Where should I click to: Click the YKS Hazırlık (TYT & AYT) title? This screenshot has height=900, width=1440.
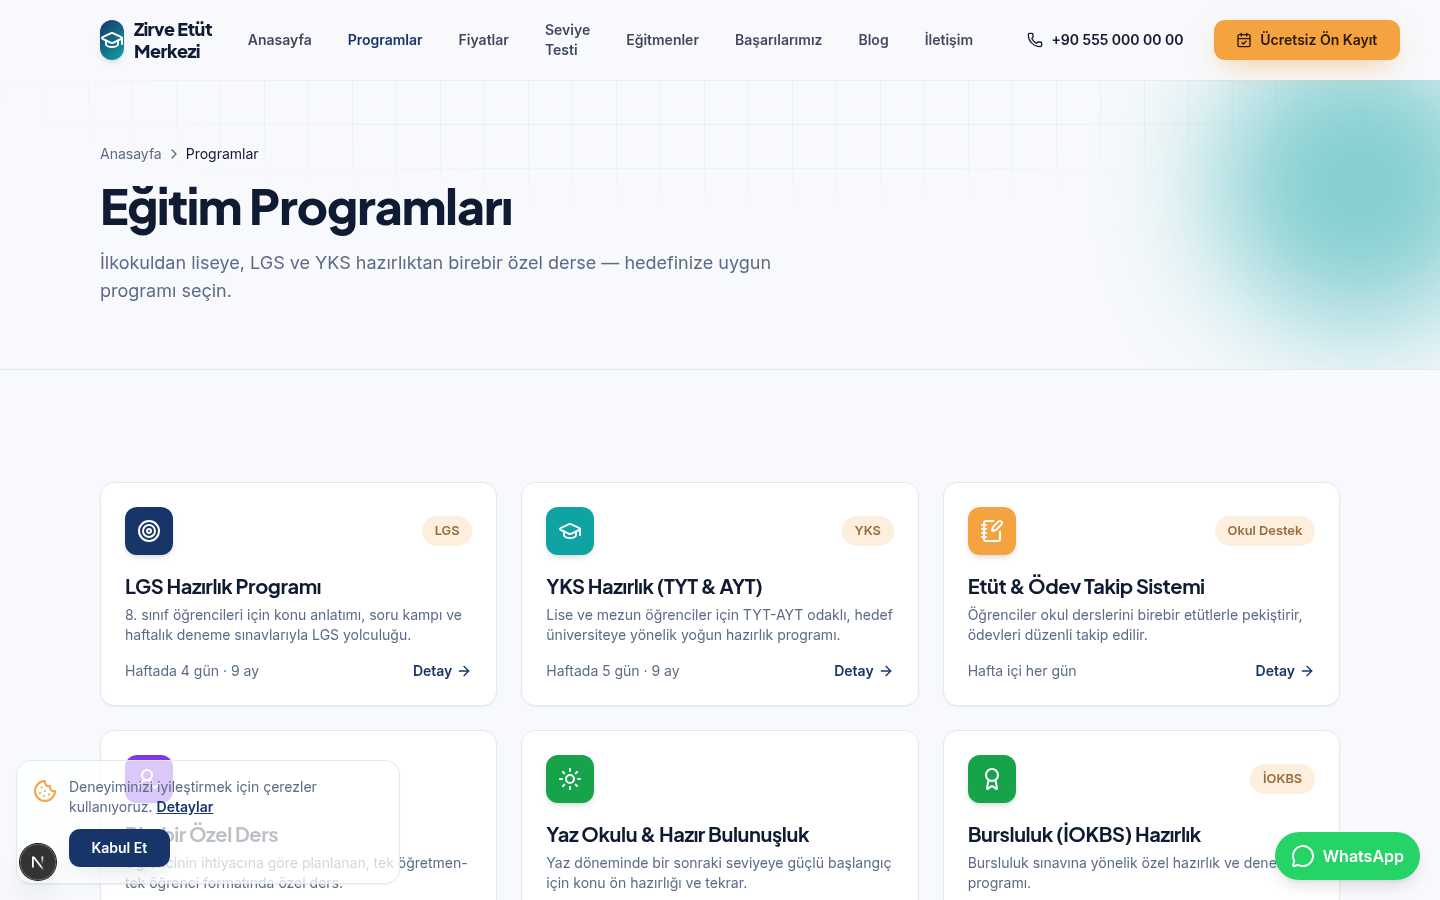654,587
